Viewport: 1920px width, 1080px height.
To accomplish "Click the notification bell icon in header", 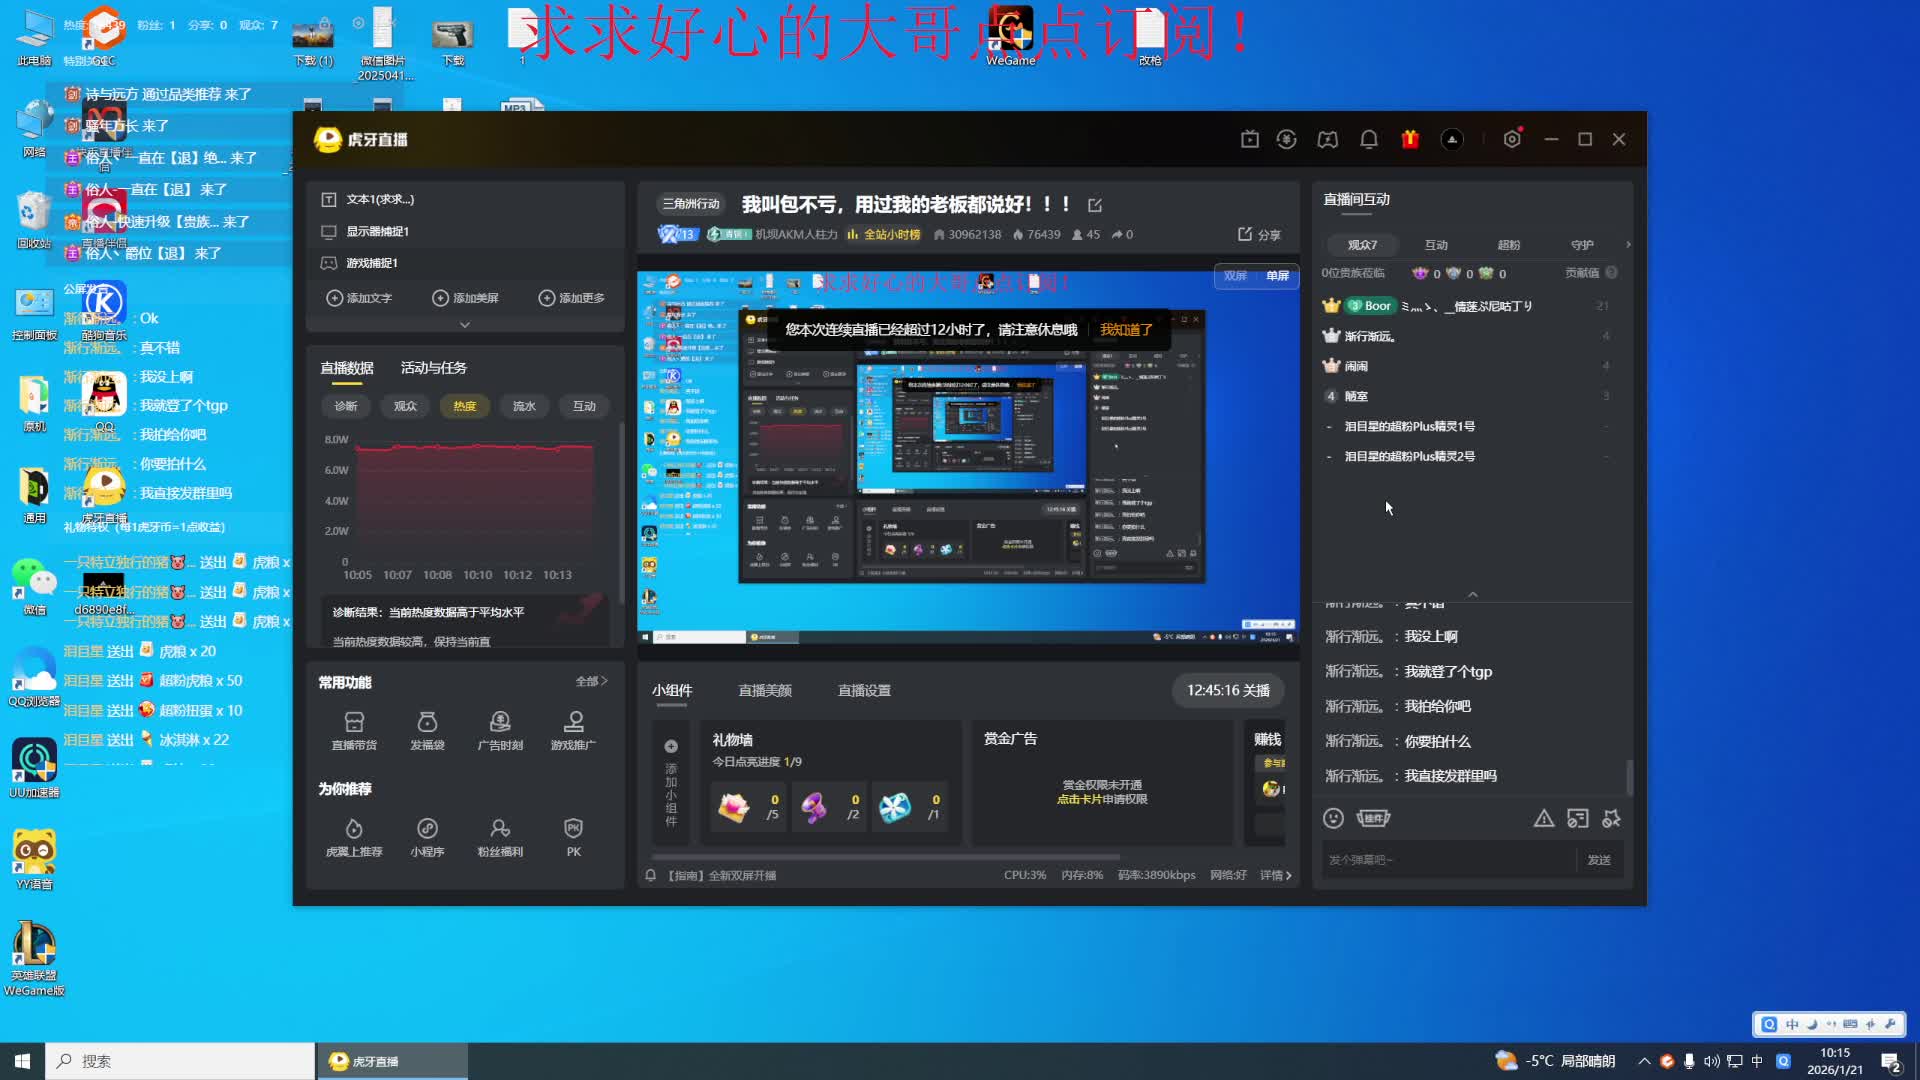I will click(x=1369, y=140).
